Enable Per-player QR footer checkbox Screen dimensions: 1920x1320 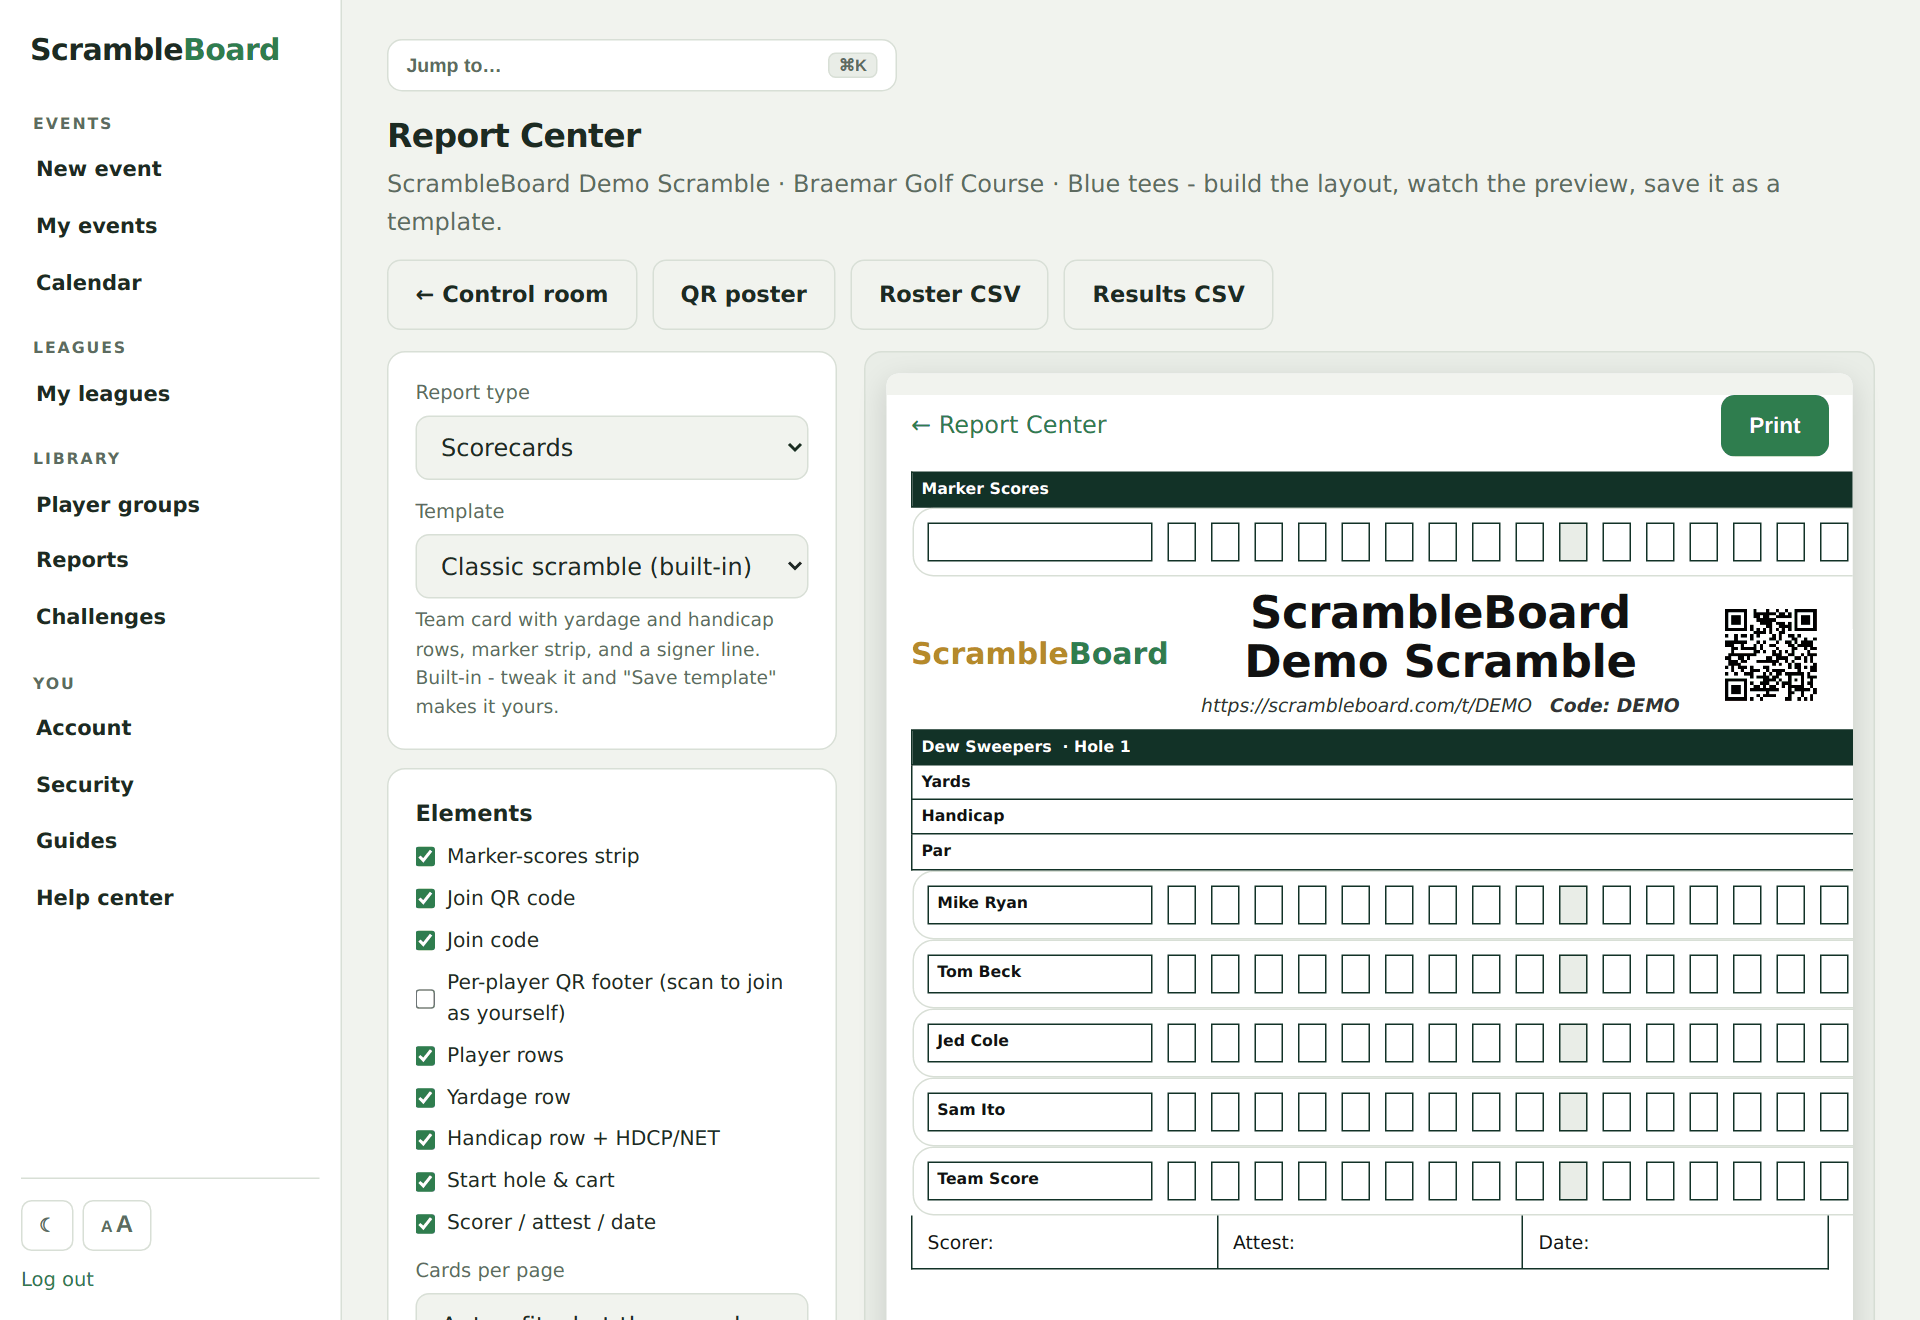pyautogui.click(x=425, y=998)
